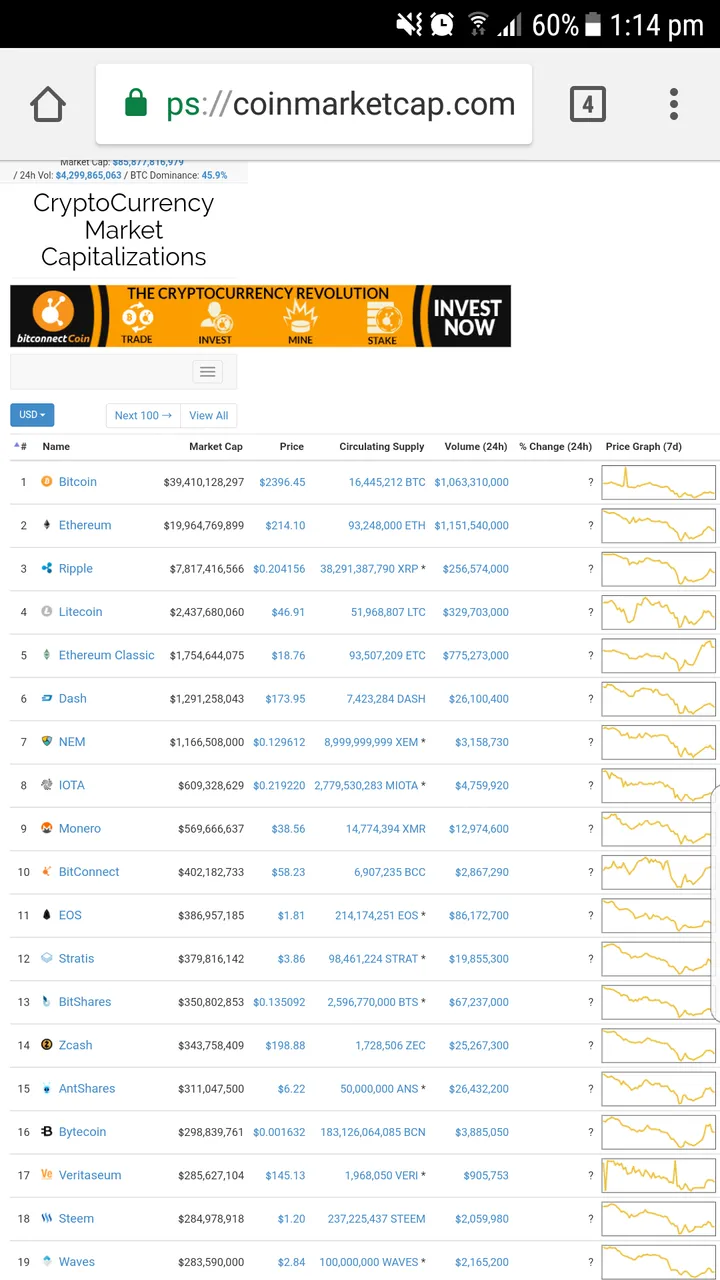
Task: Click the EOS coin icon
Action: pos(46,915)
